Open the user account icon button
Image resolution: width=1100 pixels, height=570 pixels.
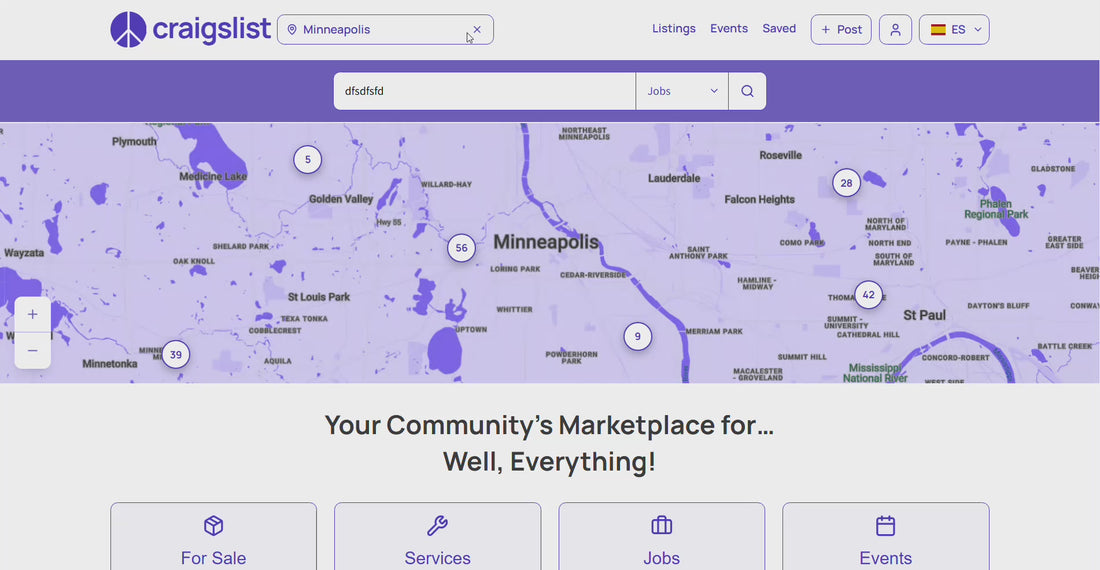(895, 29)
